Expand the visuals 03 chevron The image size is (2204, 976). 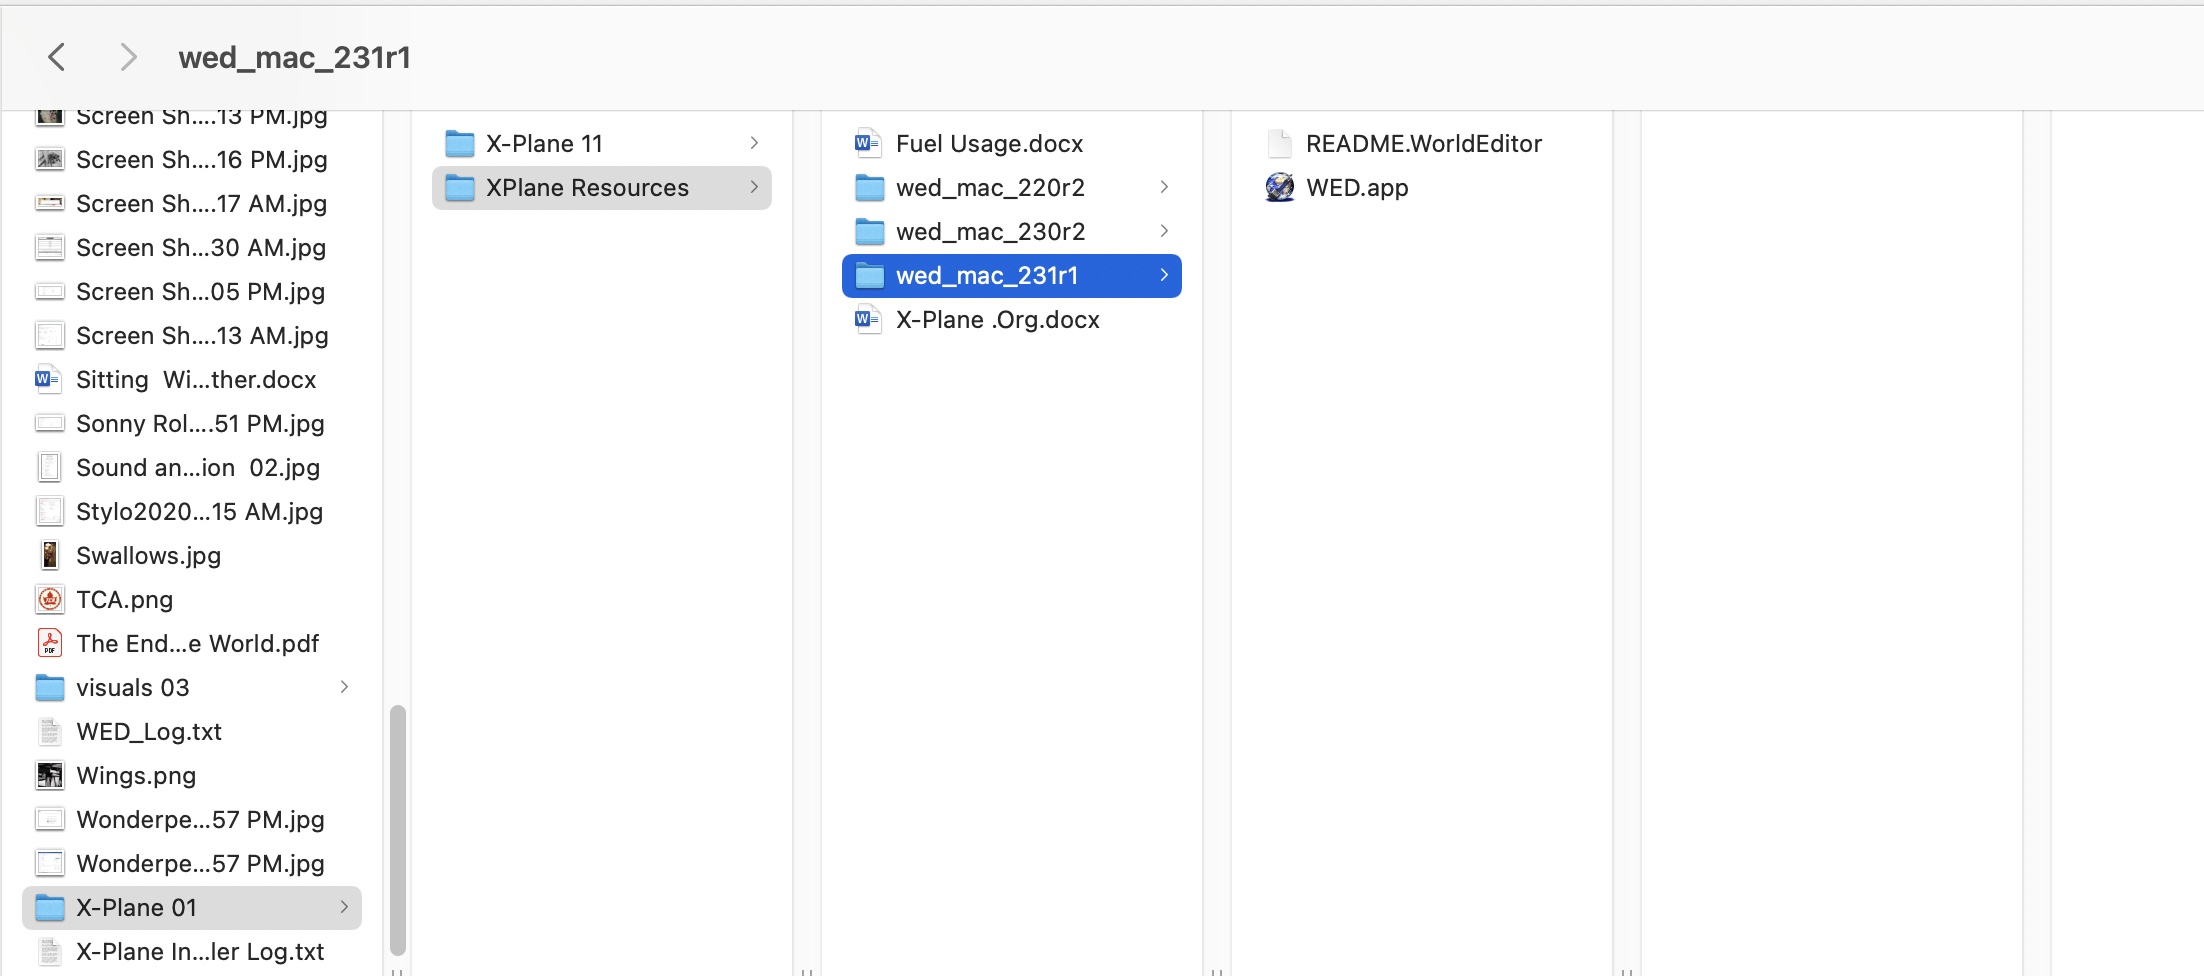[x=344, y=687]
